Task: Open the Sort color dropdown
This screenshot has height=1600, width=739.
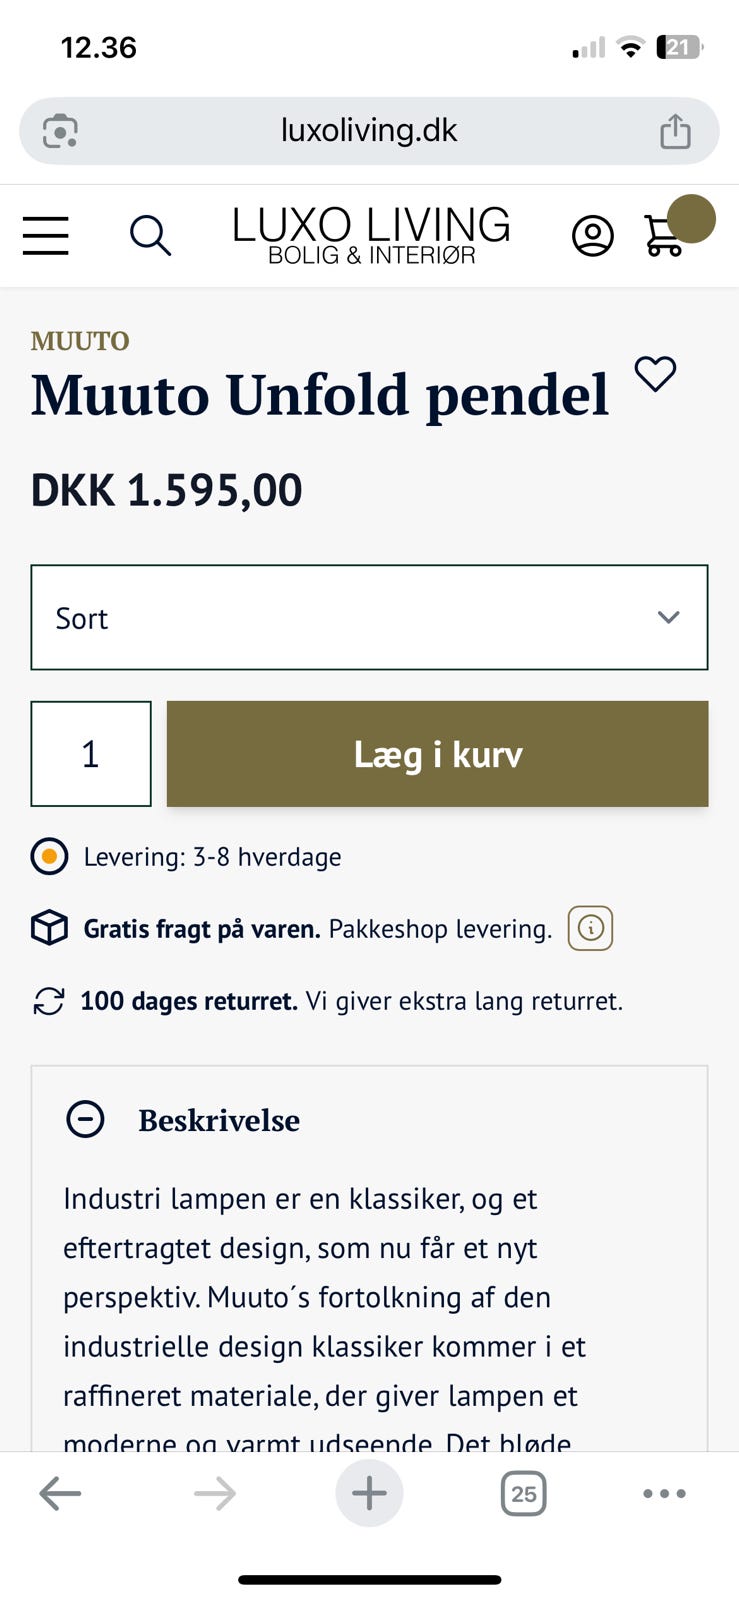Action: [x=369, y=618]
